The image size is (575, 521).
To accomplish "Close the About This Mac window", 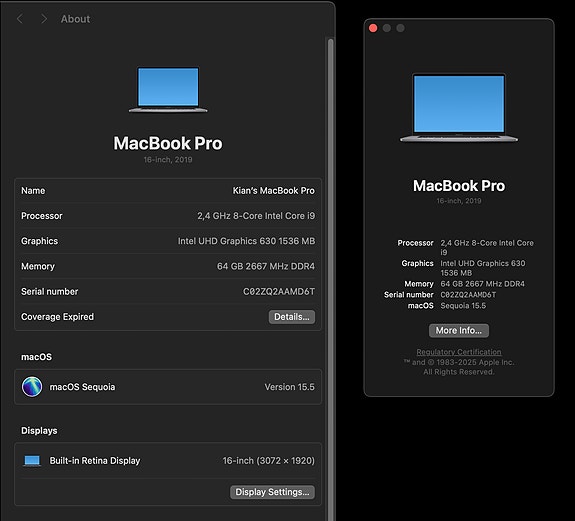I will (373, 28).
